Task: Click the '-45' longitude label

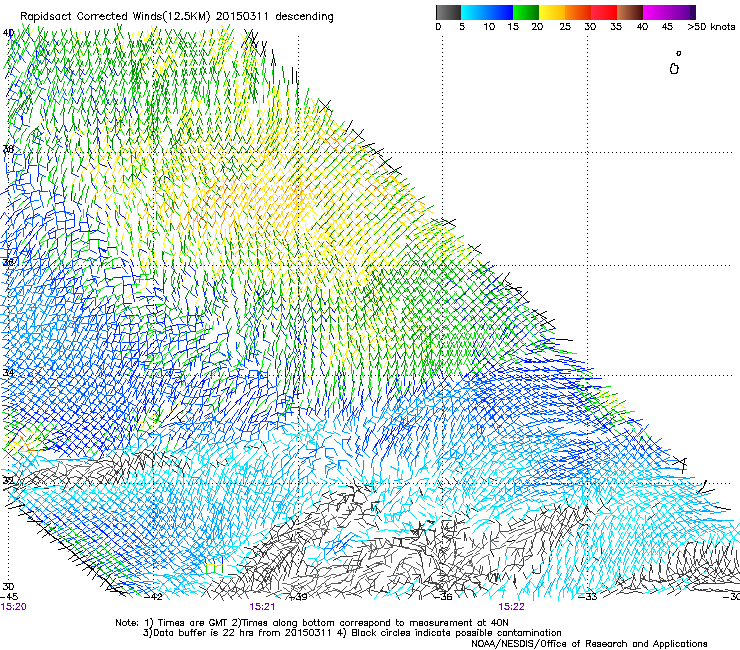Action: [x=8, y=597]
